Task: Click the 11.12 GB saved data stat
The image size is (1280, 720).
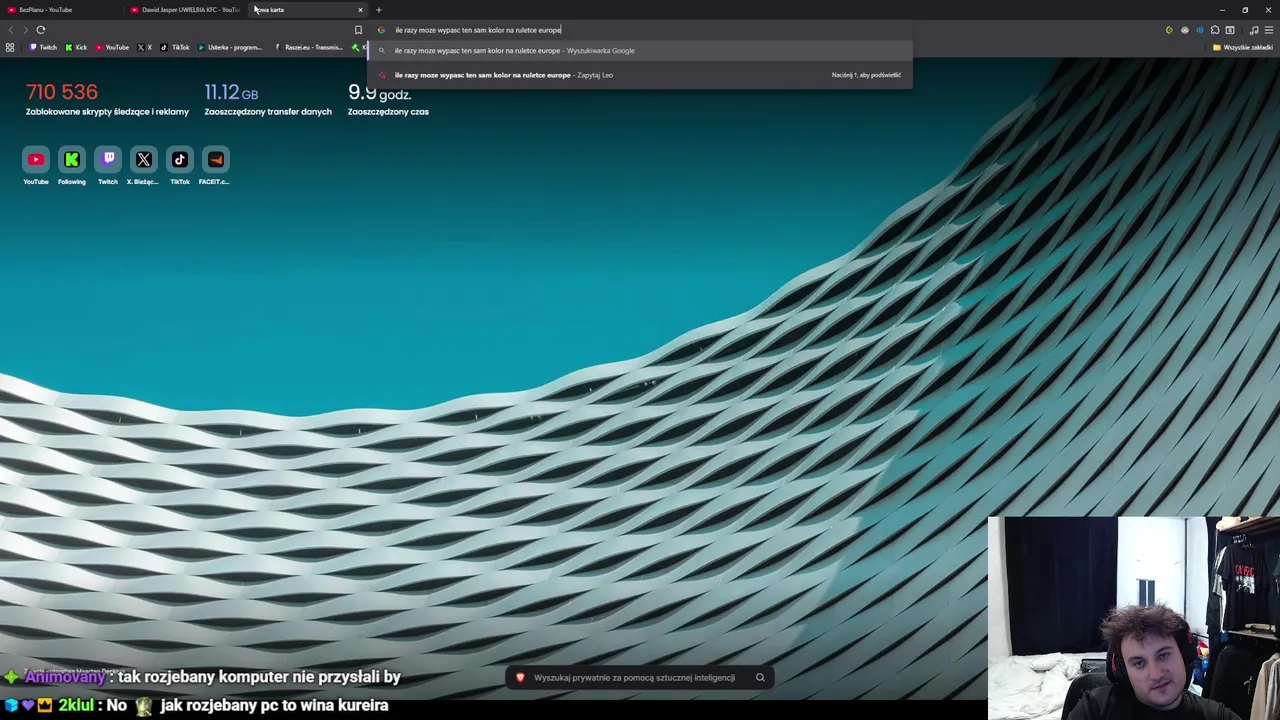Action: [268, 100]
